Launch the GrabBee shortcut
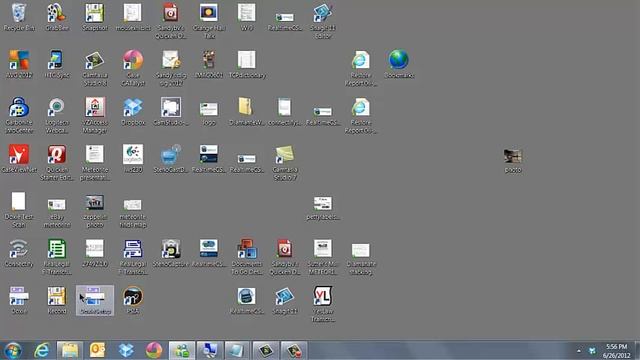The image size is (640, 360). (57, 17)
